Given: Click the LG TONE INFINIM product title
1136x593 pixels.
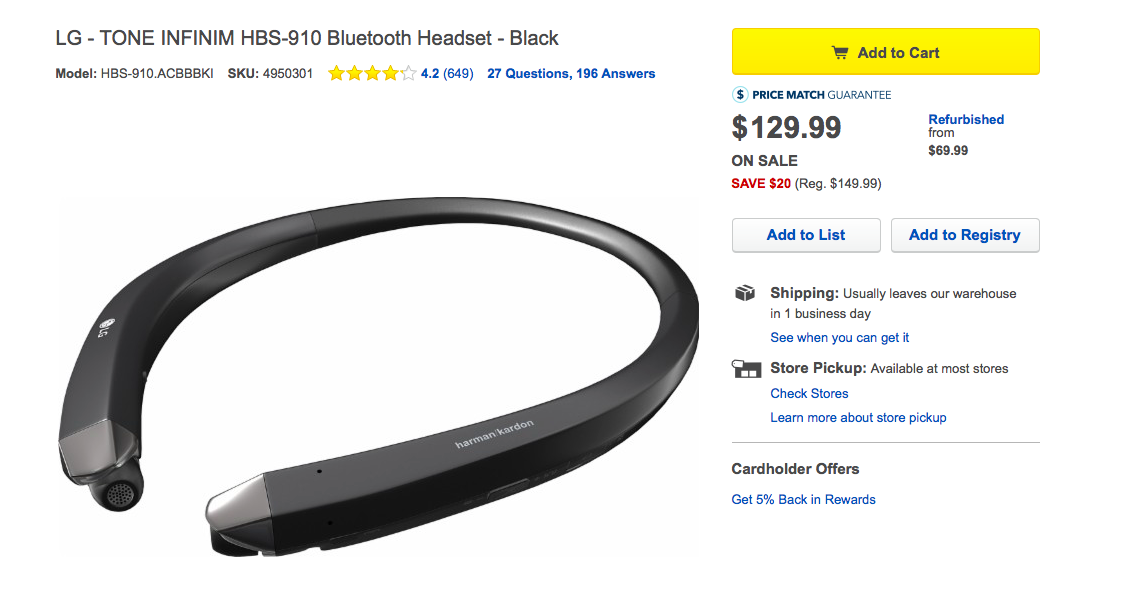Looking at the screenshot, I should click(307, 39).
